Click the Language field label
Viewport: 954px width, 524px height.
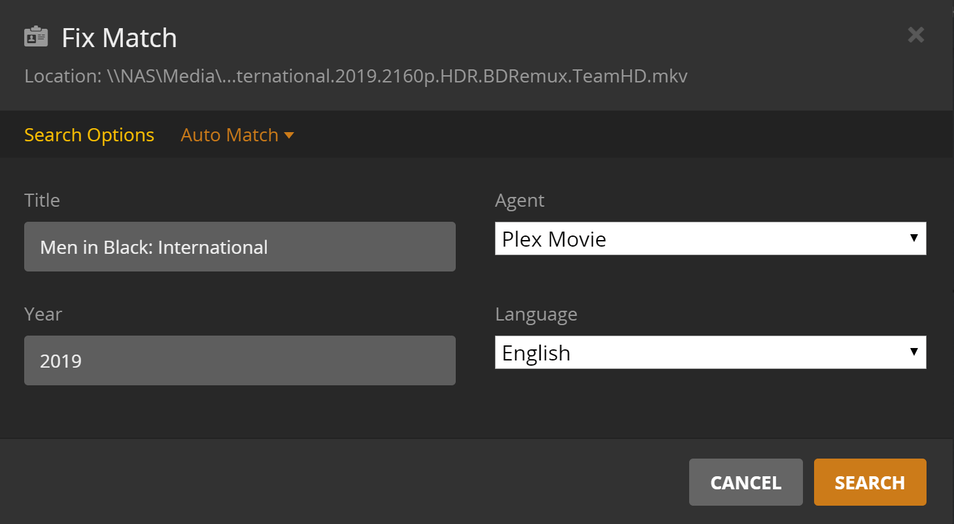(536, 314)
